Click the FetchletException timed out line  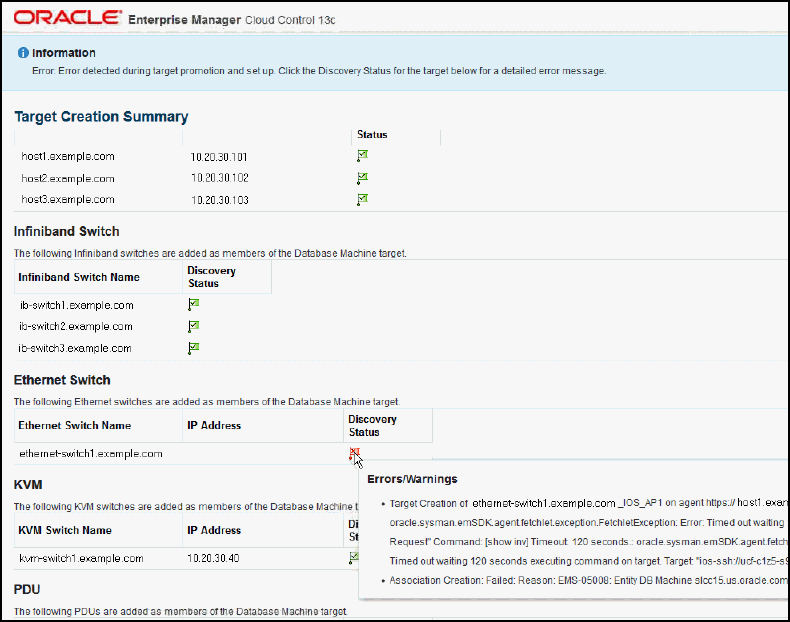tap(587, 523)
